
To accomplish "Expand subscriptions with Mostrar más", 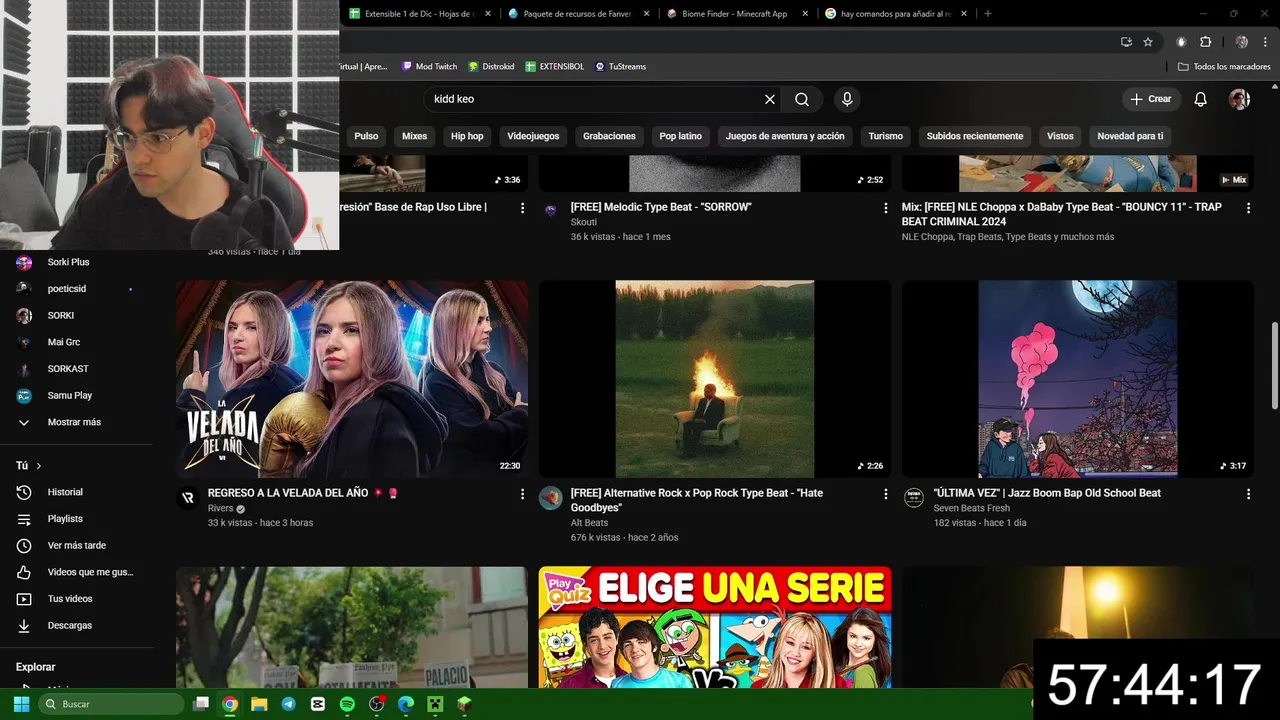I will tap(76, 422).
